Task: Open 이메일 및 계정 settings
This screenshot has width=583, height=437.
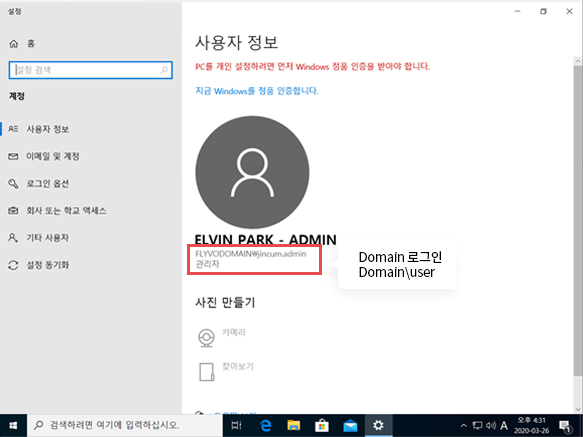Action: coord(52,156)
